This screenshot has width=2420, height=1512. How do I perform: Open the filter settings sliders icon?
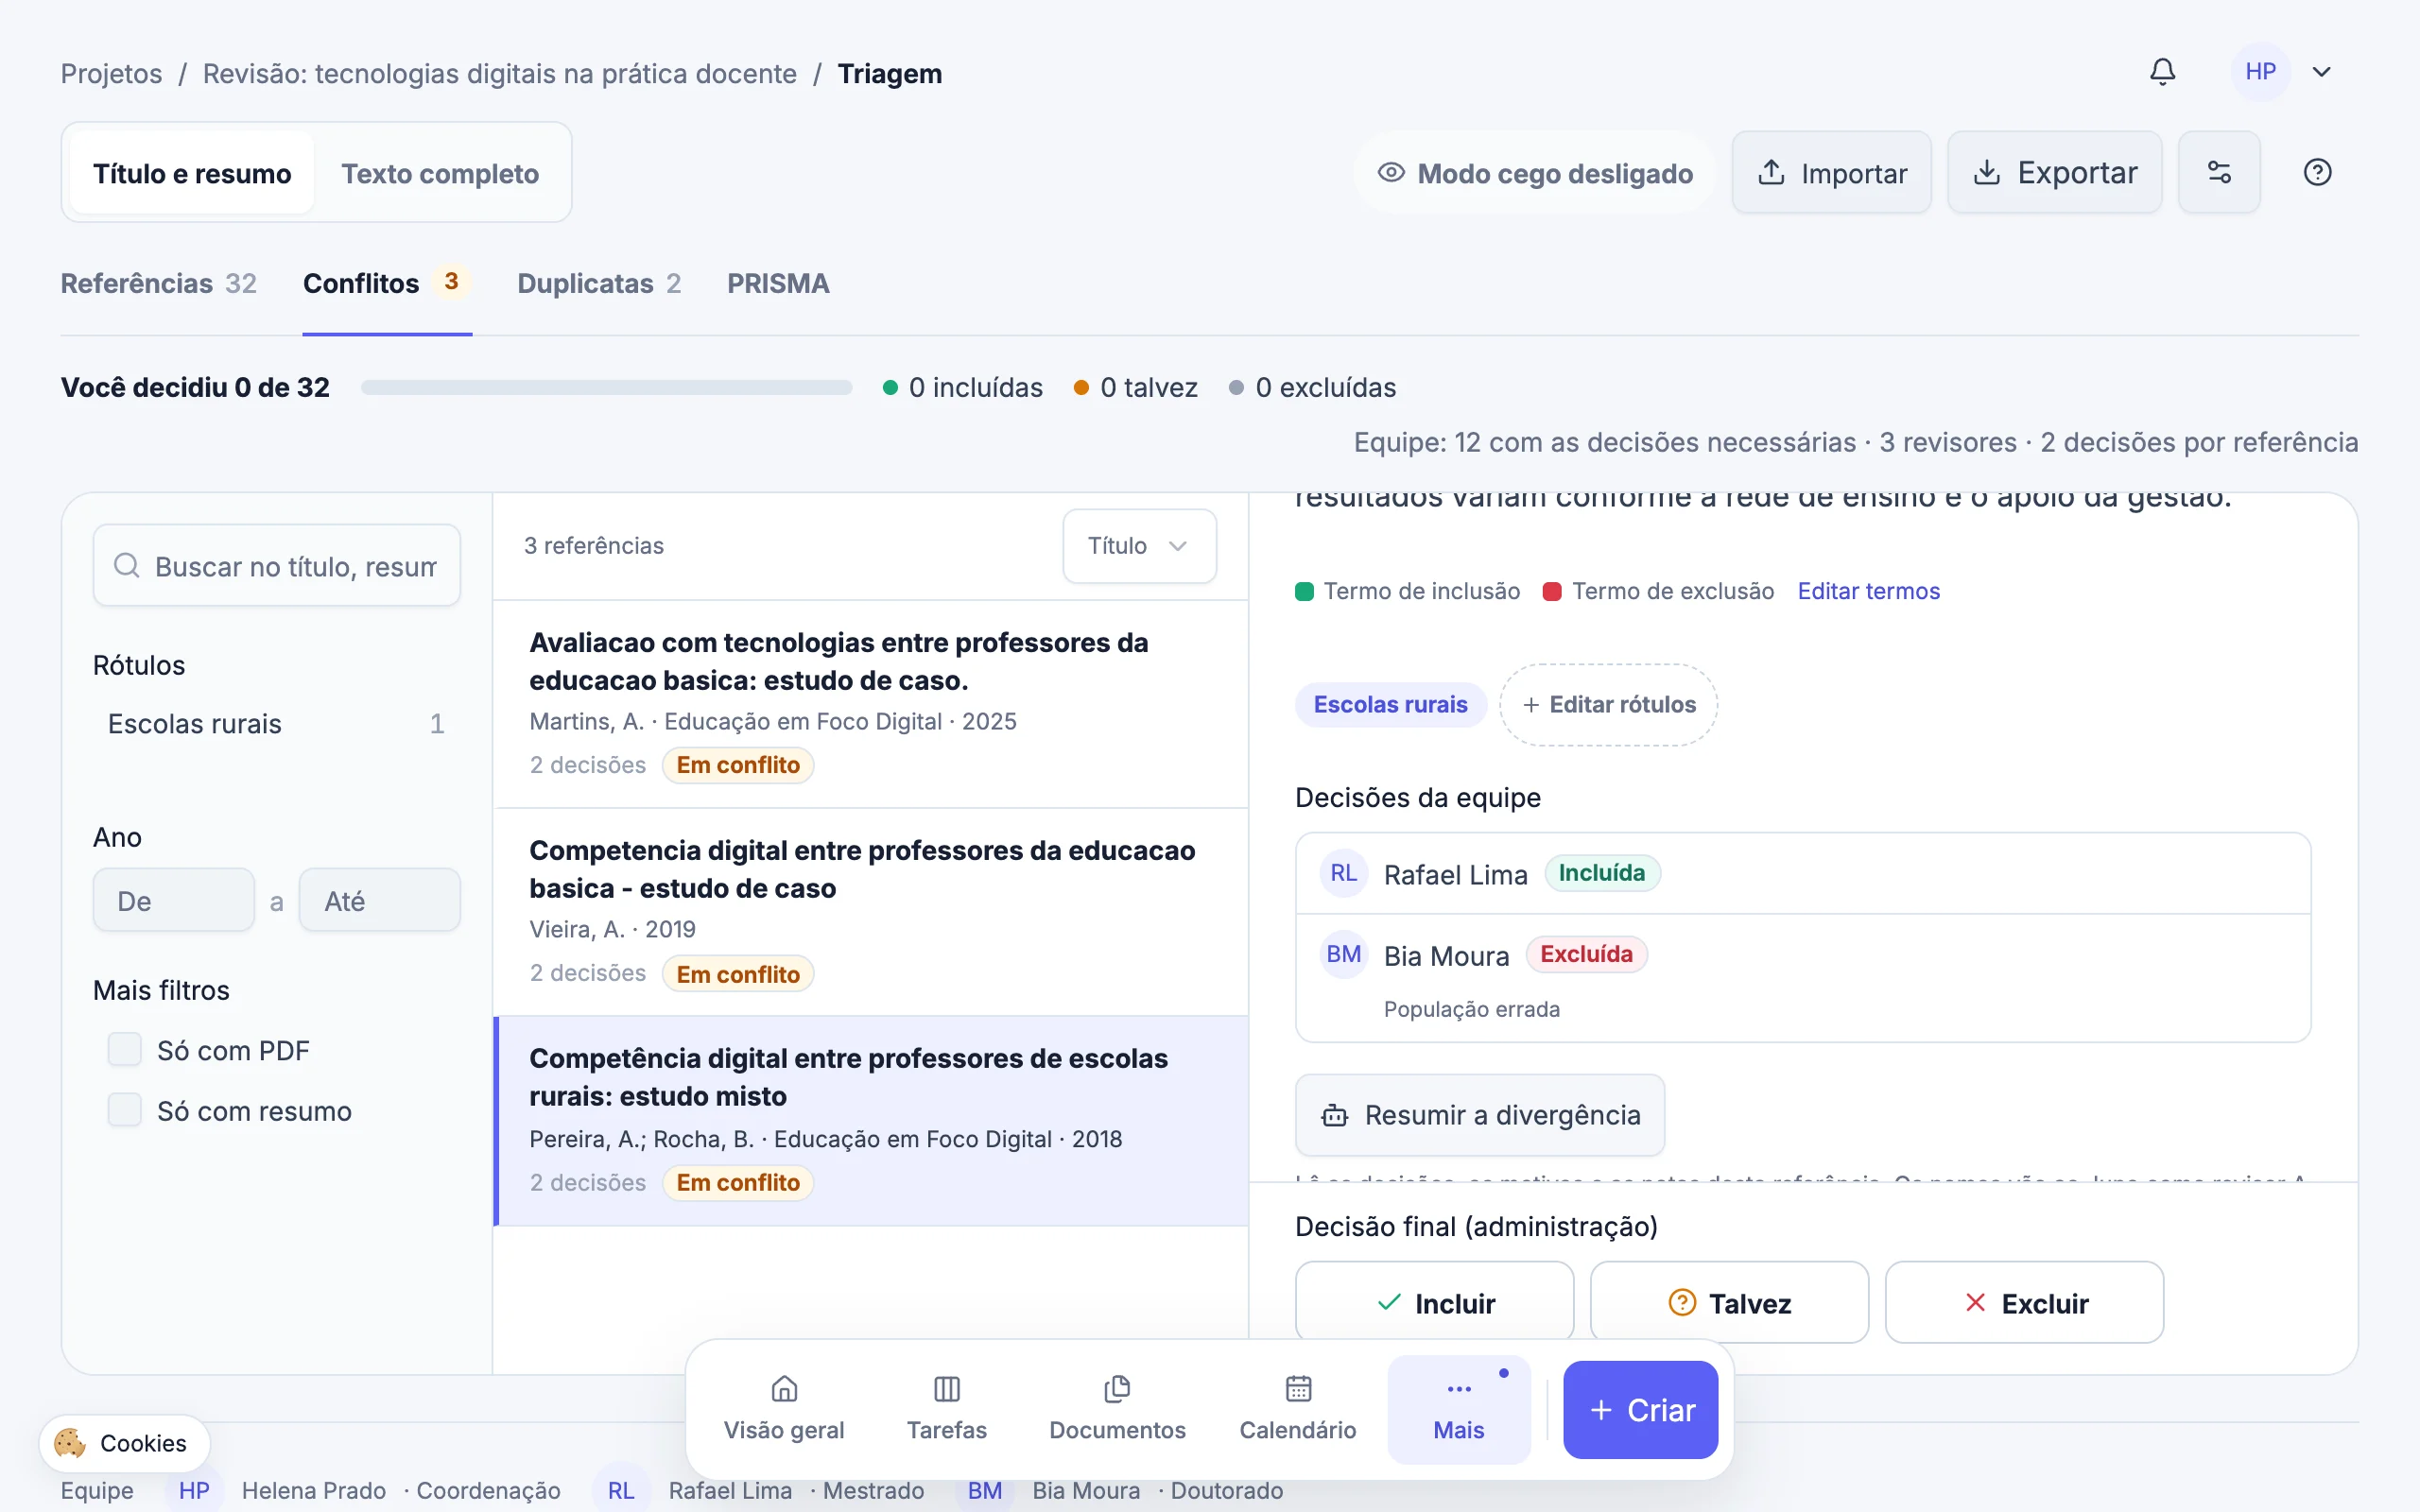click(2219, 172)
